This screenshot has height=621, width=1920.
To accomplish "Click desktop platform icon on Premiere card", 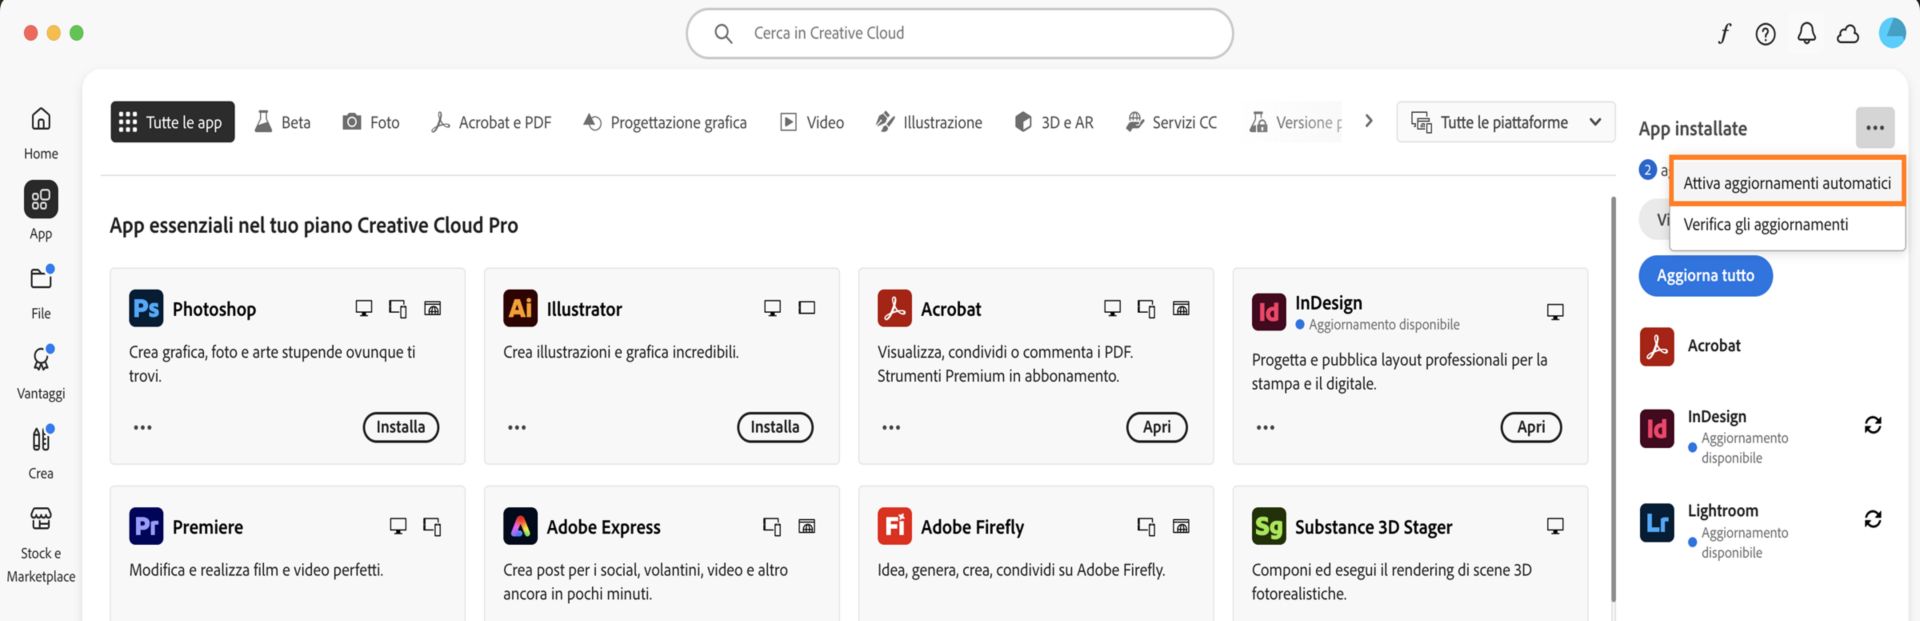I will point(398,526).
